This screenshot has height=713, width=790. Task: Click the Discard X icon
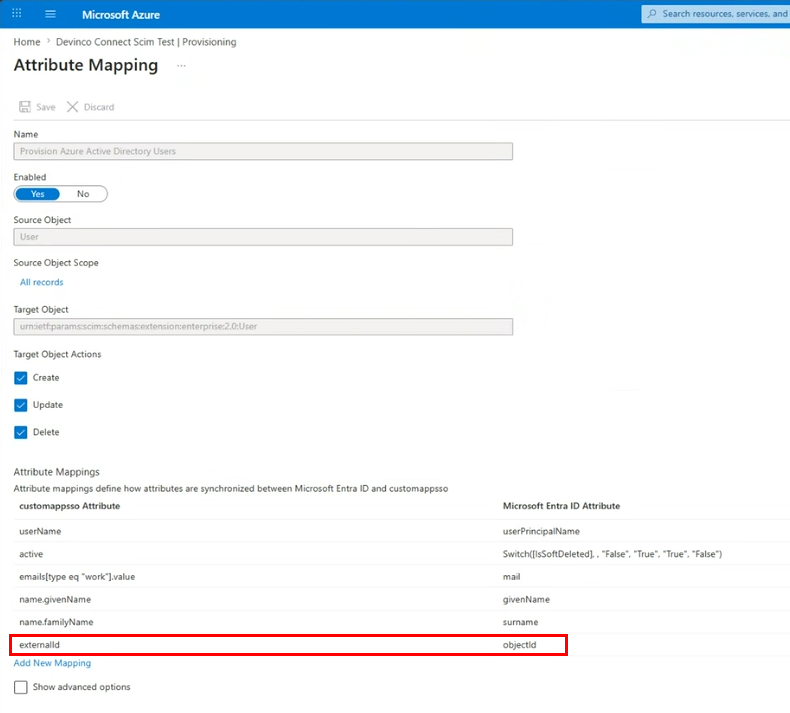tap(73, 107)
